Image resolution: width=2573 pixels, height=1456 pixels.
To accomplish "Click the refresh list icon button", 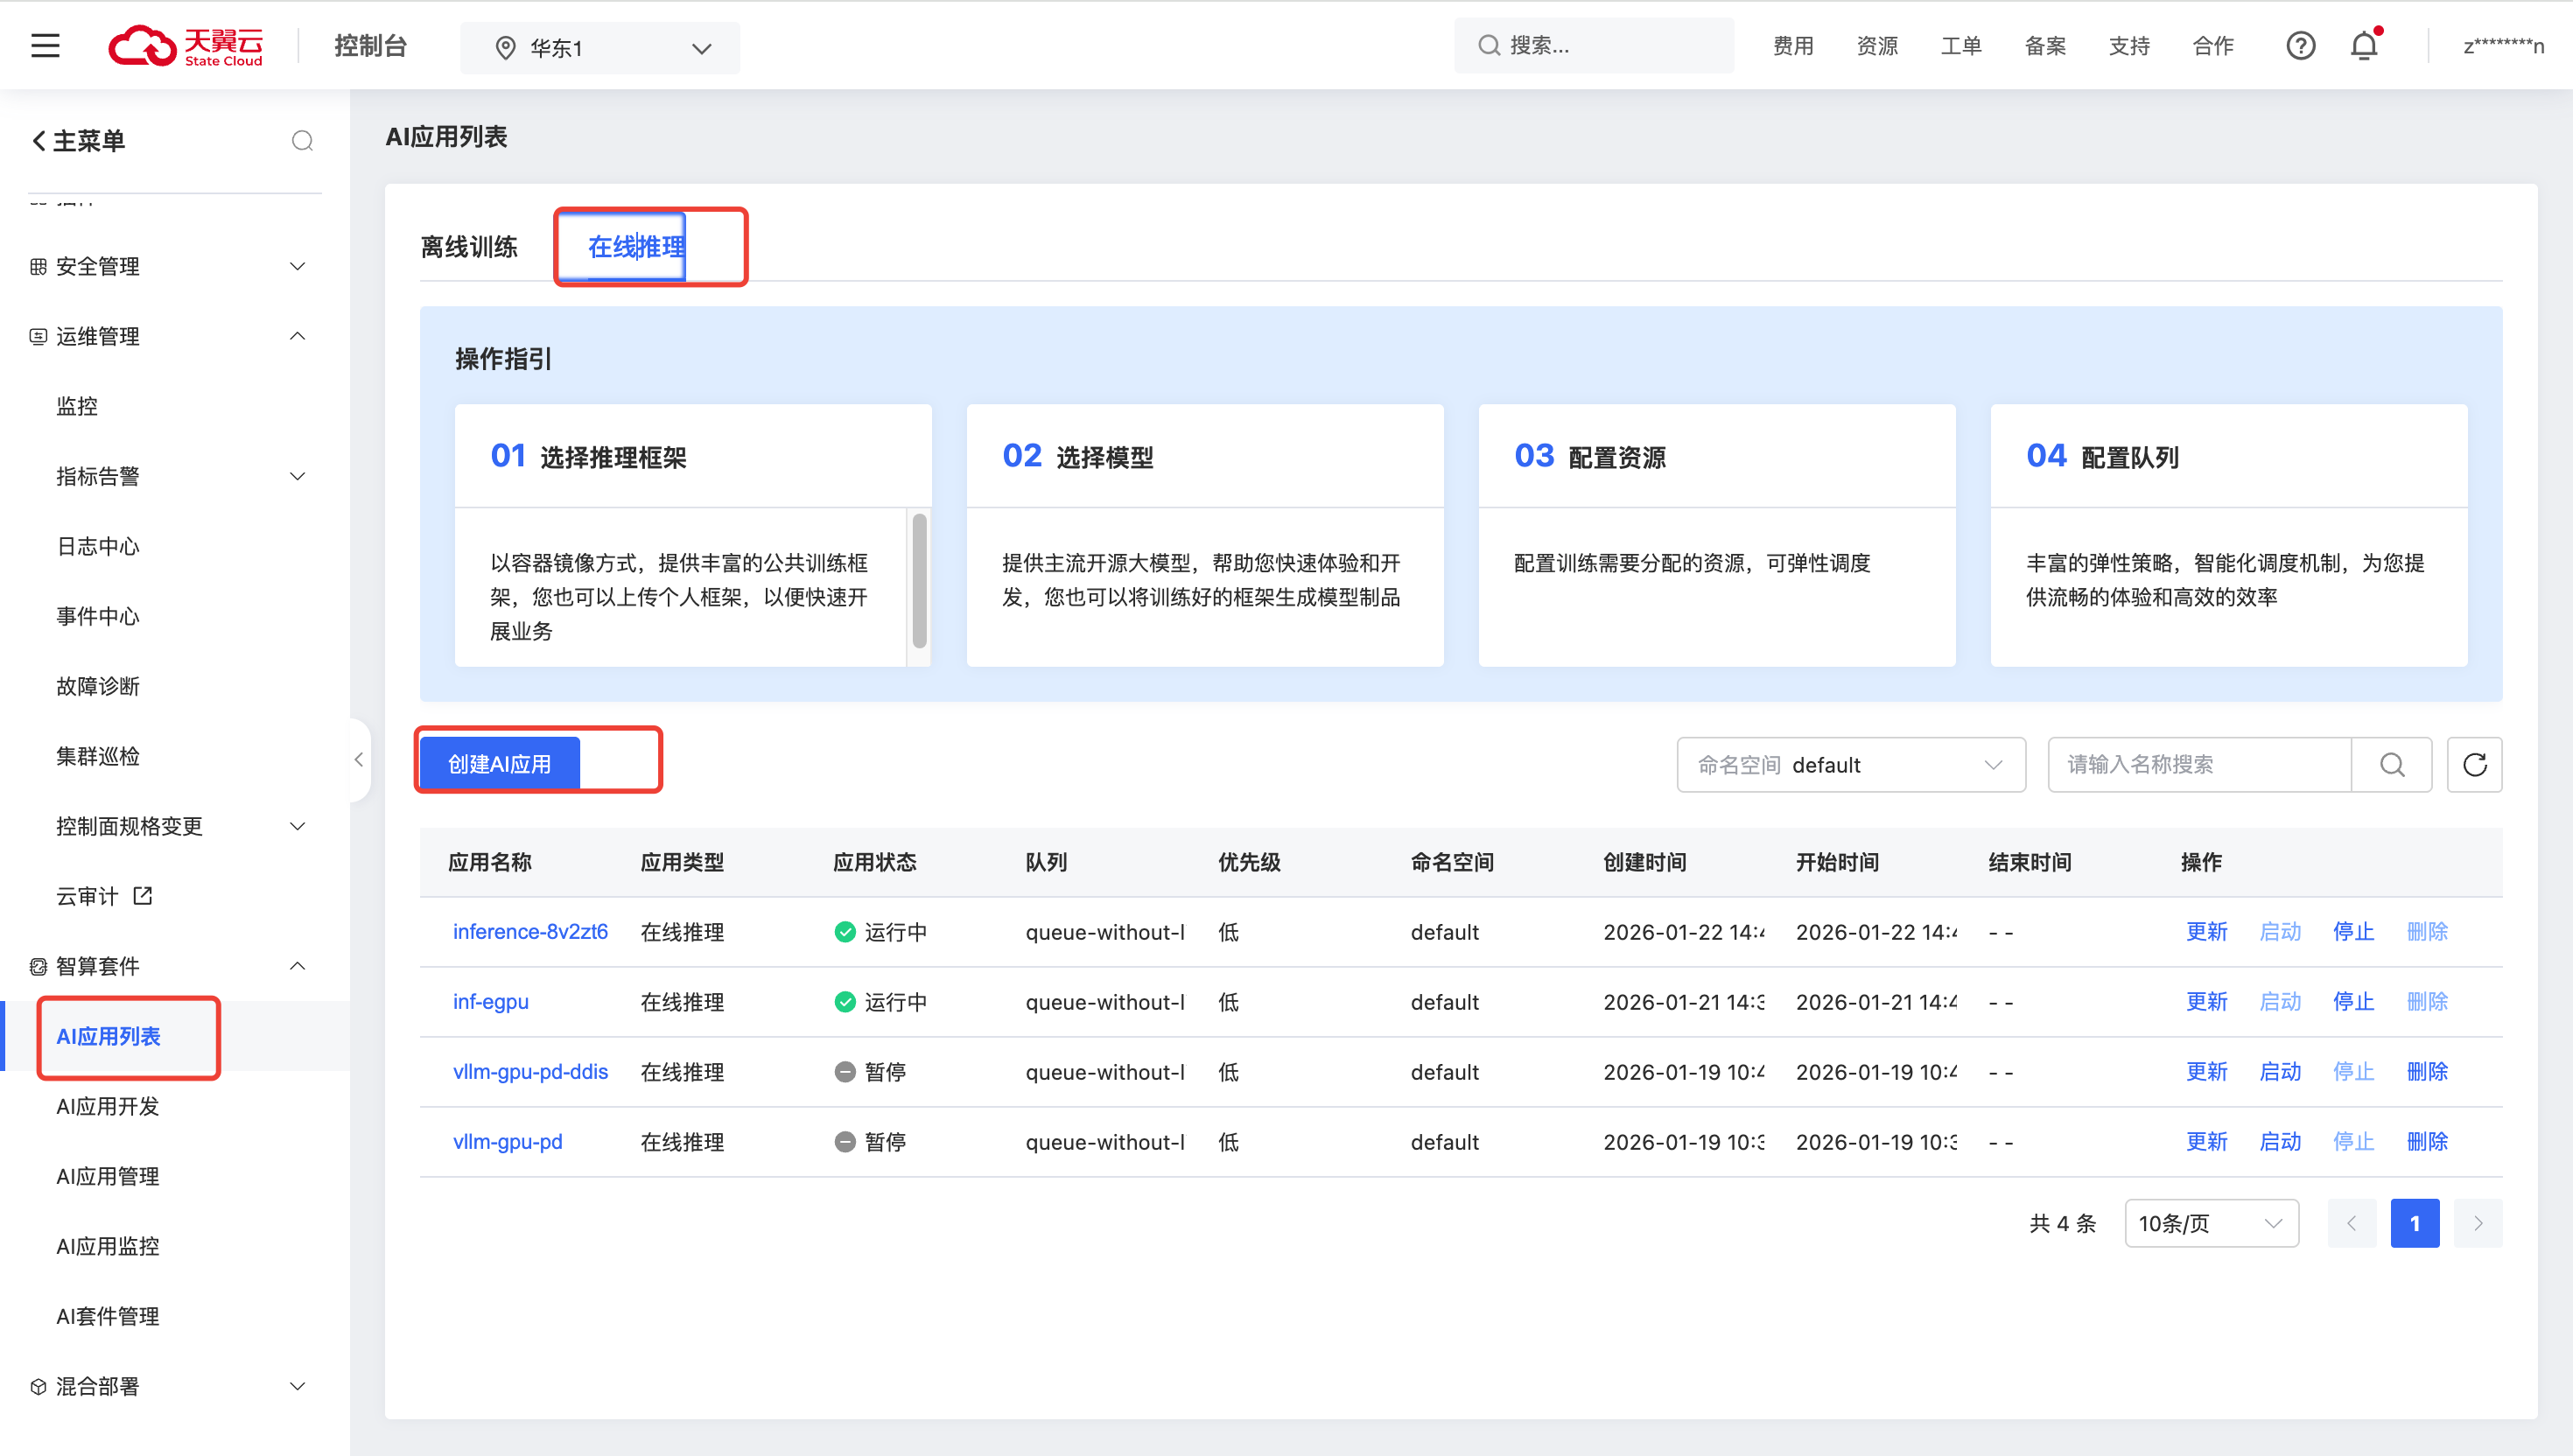I will (x=2474, y=765).
